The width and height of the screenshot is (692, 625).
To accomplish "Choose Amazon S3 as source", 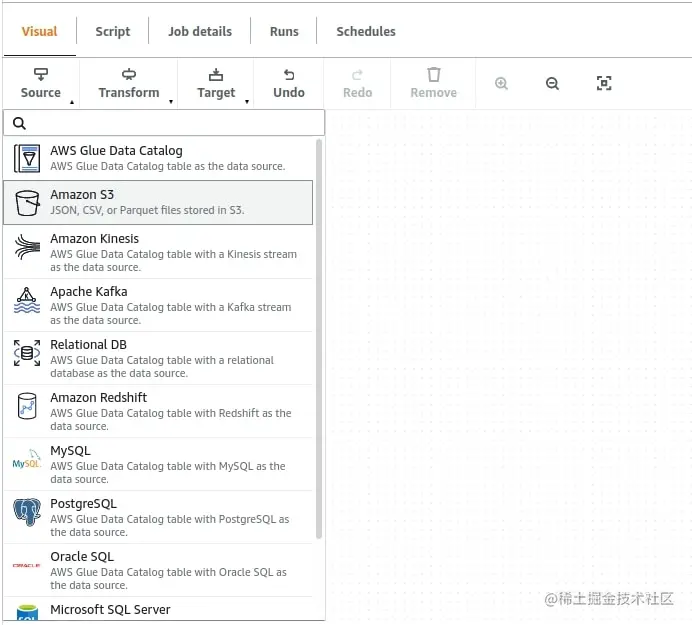I will tap(158, 203).
